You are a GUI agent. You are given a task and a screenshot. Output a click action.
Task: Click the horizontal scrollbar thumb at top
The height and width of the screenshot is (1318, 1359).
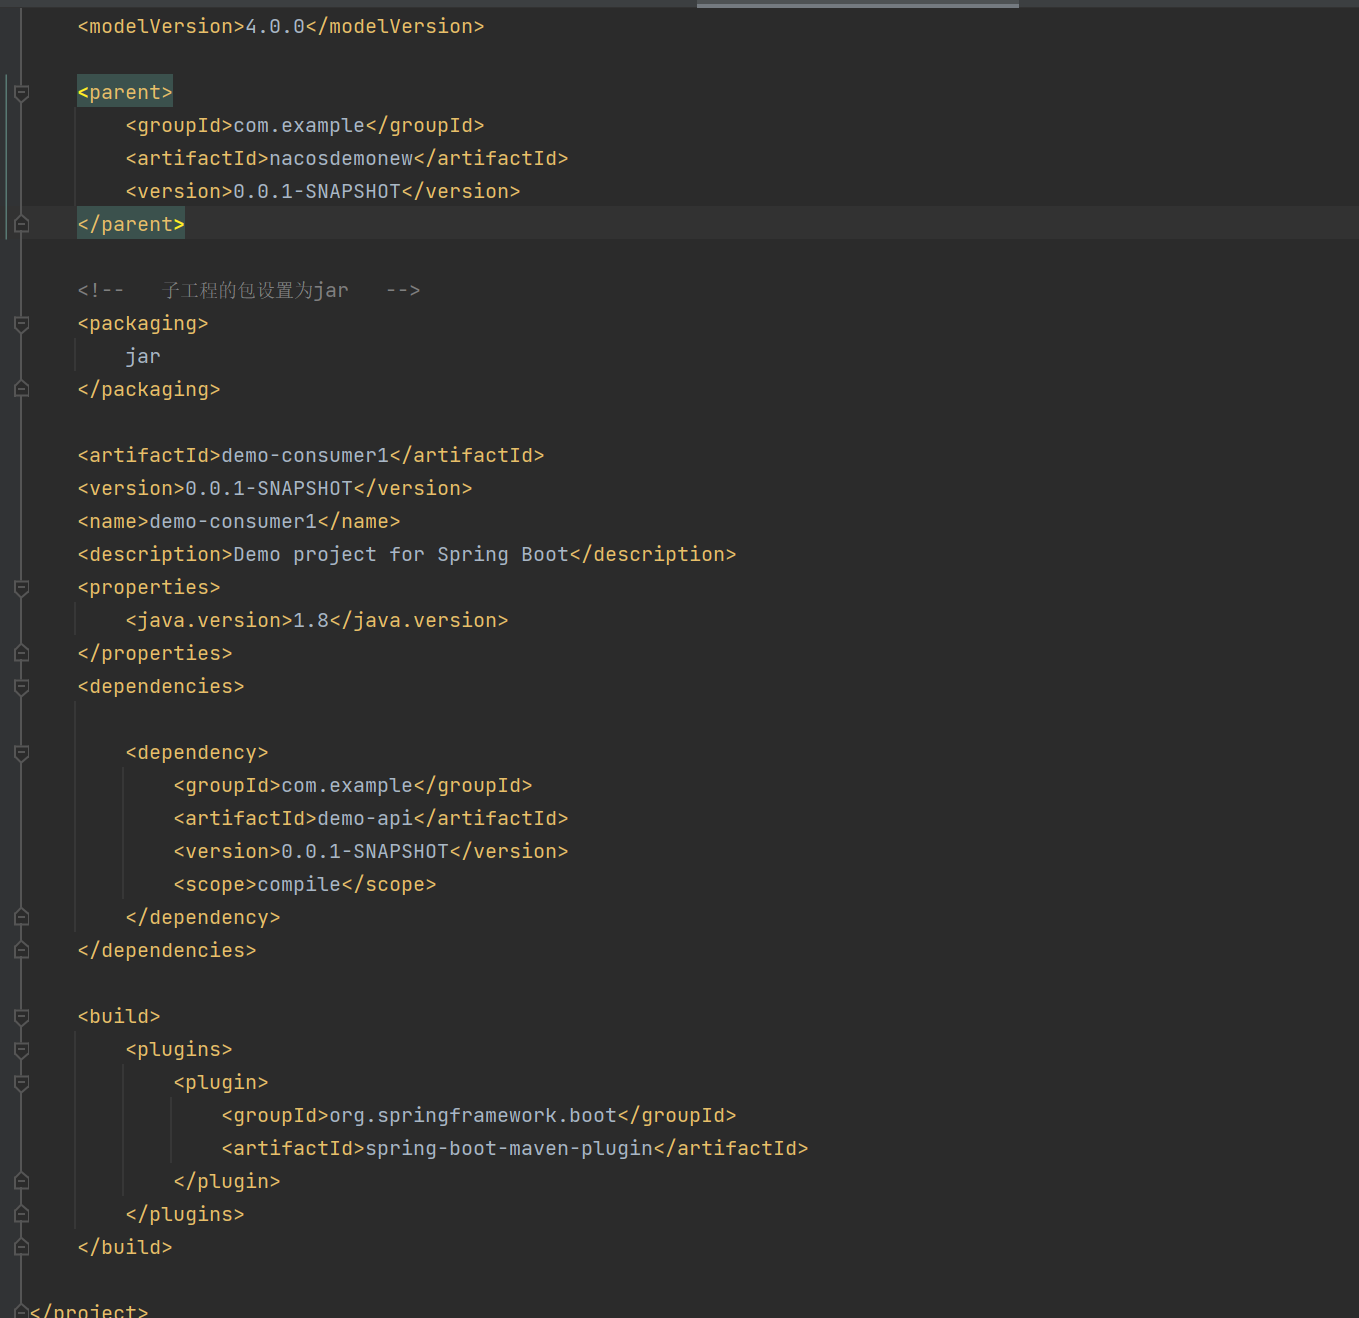[x=858, y=4]
